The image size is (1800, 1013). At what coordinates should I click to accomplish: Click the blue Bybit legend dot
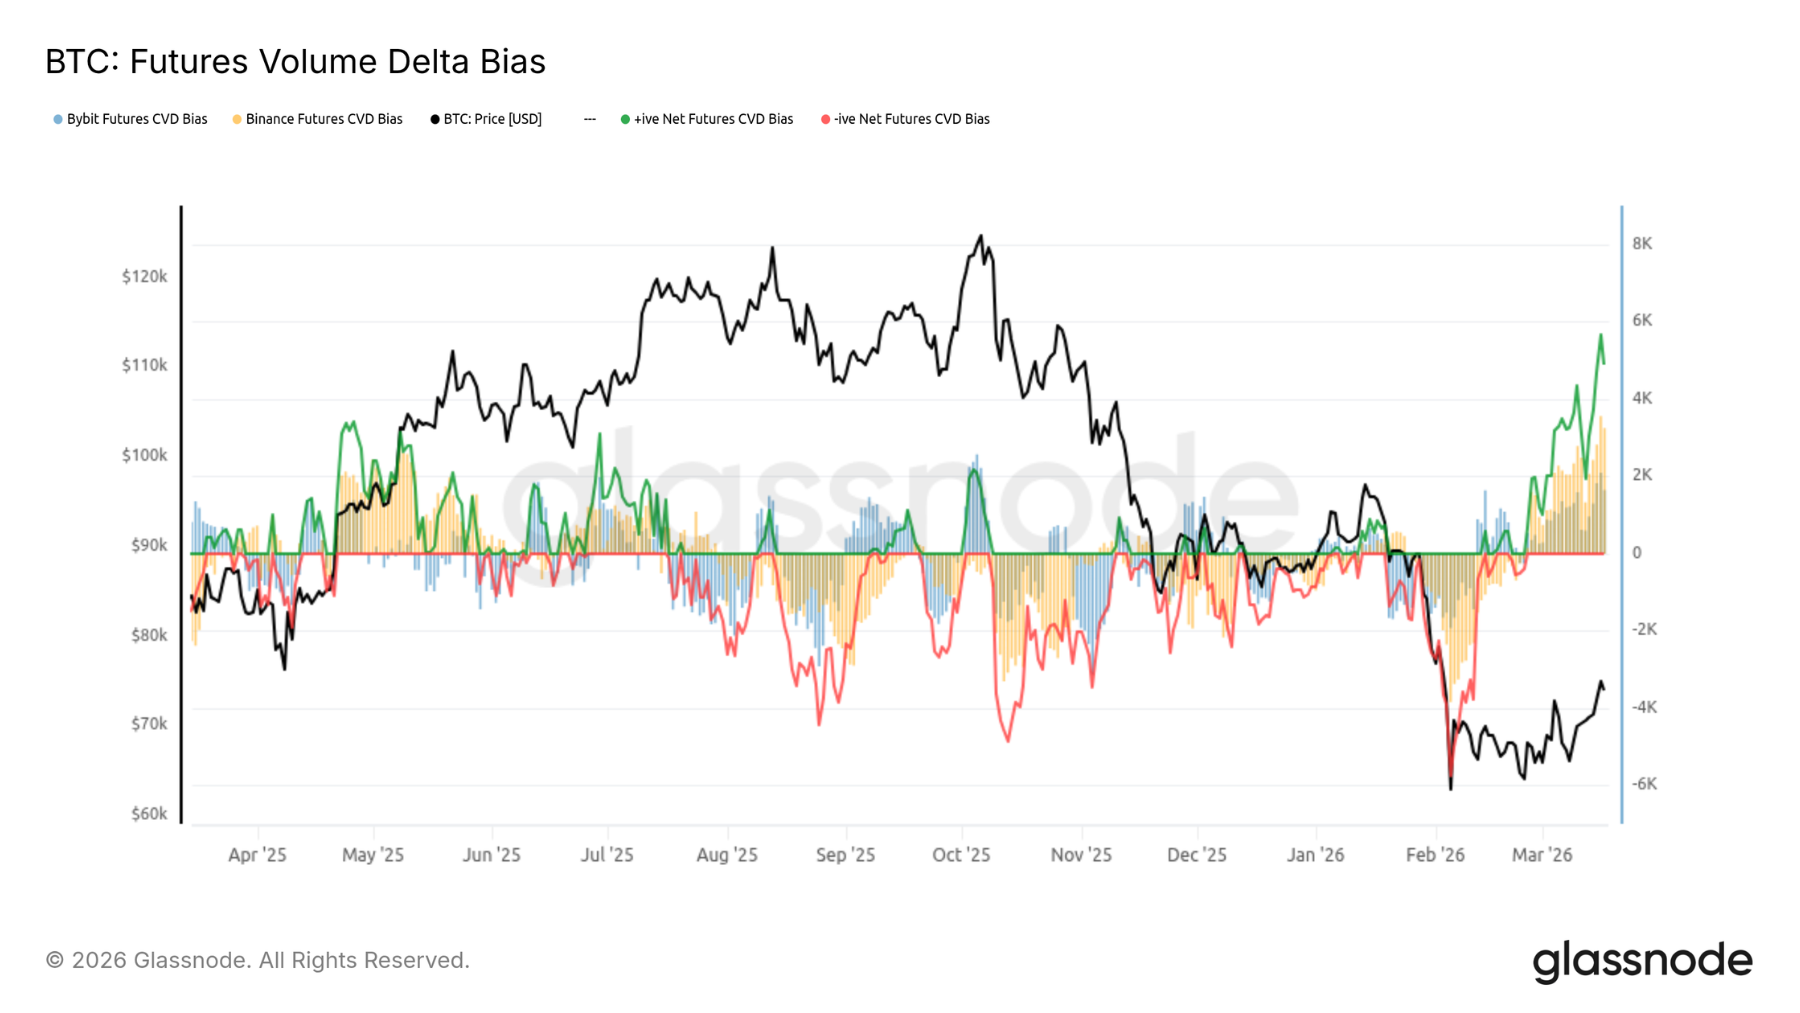[x=58, y=119]
